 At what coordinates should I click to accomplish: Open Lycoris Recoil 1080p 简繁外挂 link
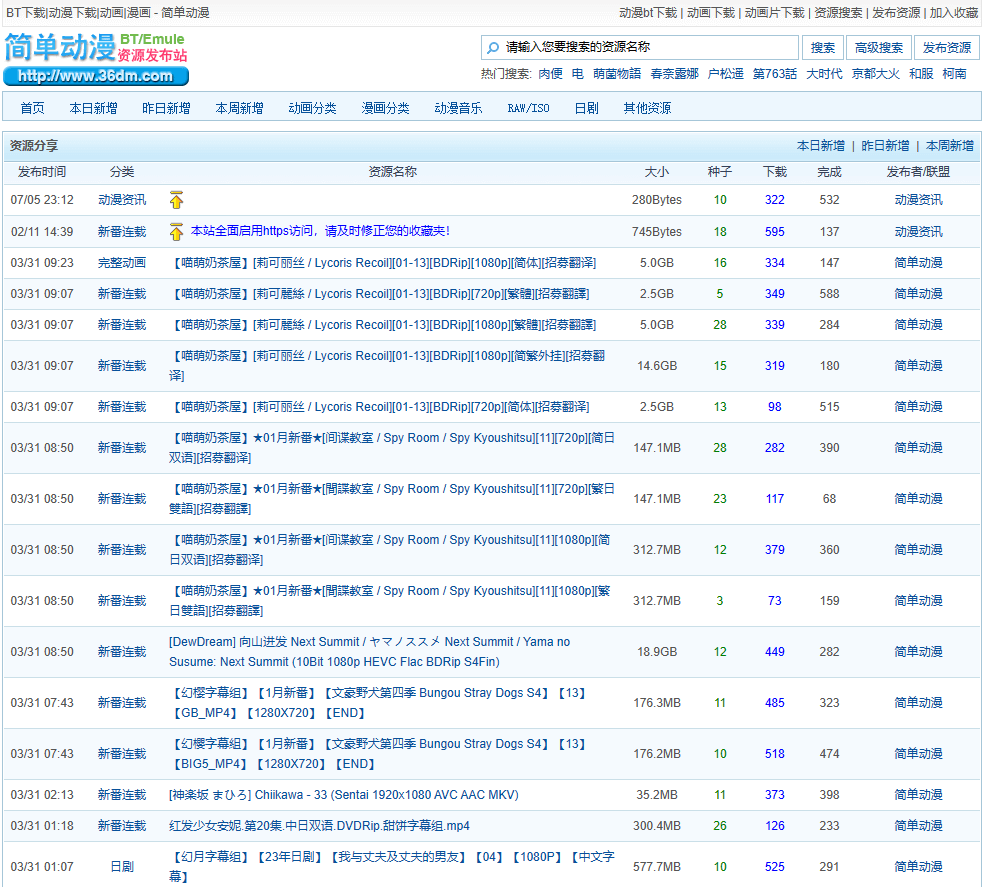point(387,365)
